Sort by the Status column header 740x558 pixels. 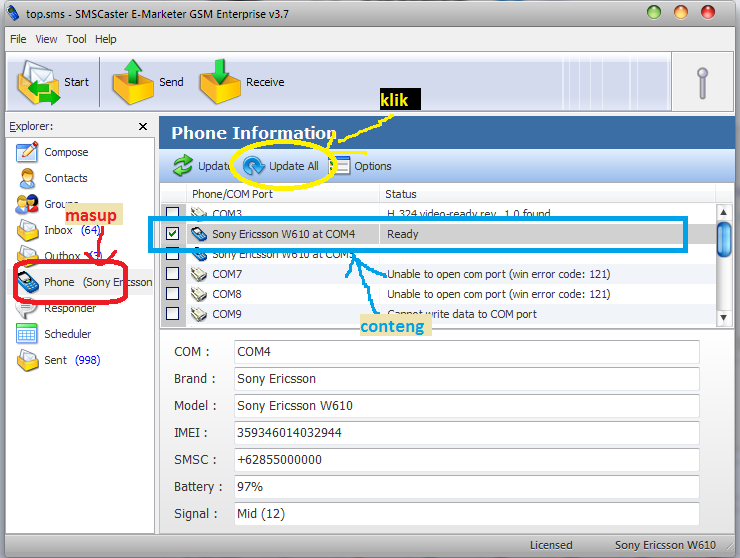coord(547,194)
